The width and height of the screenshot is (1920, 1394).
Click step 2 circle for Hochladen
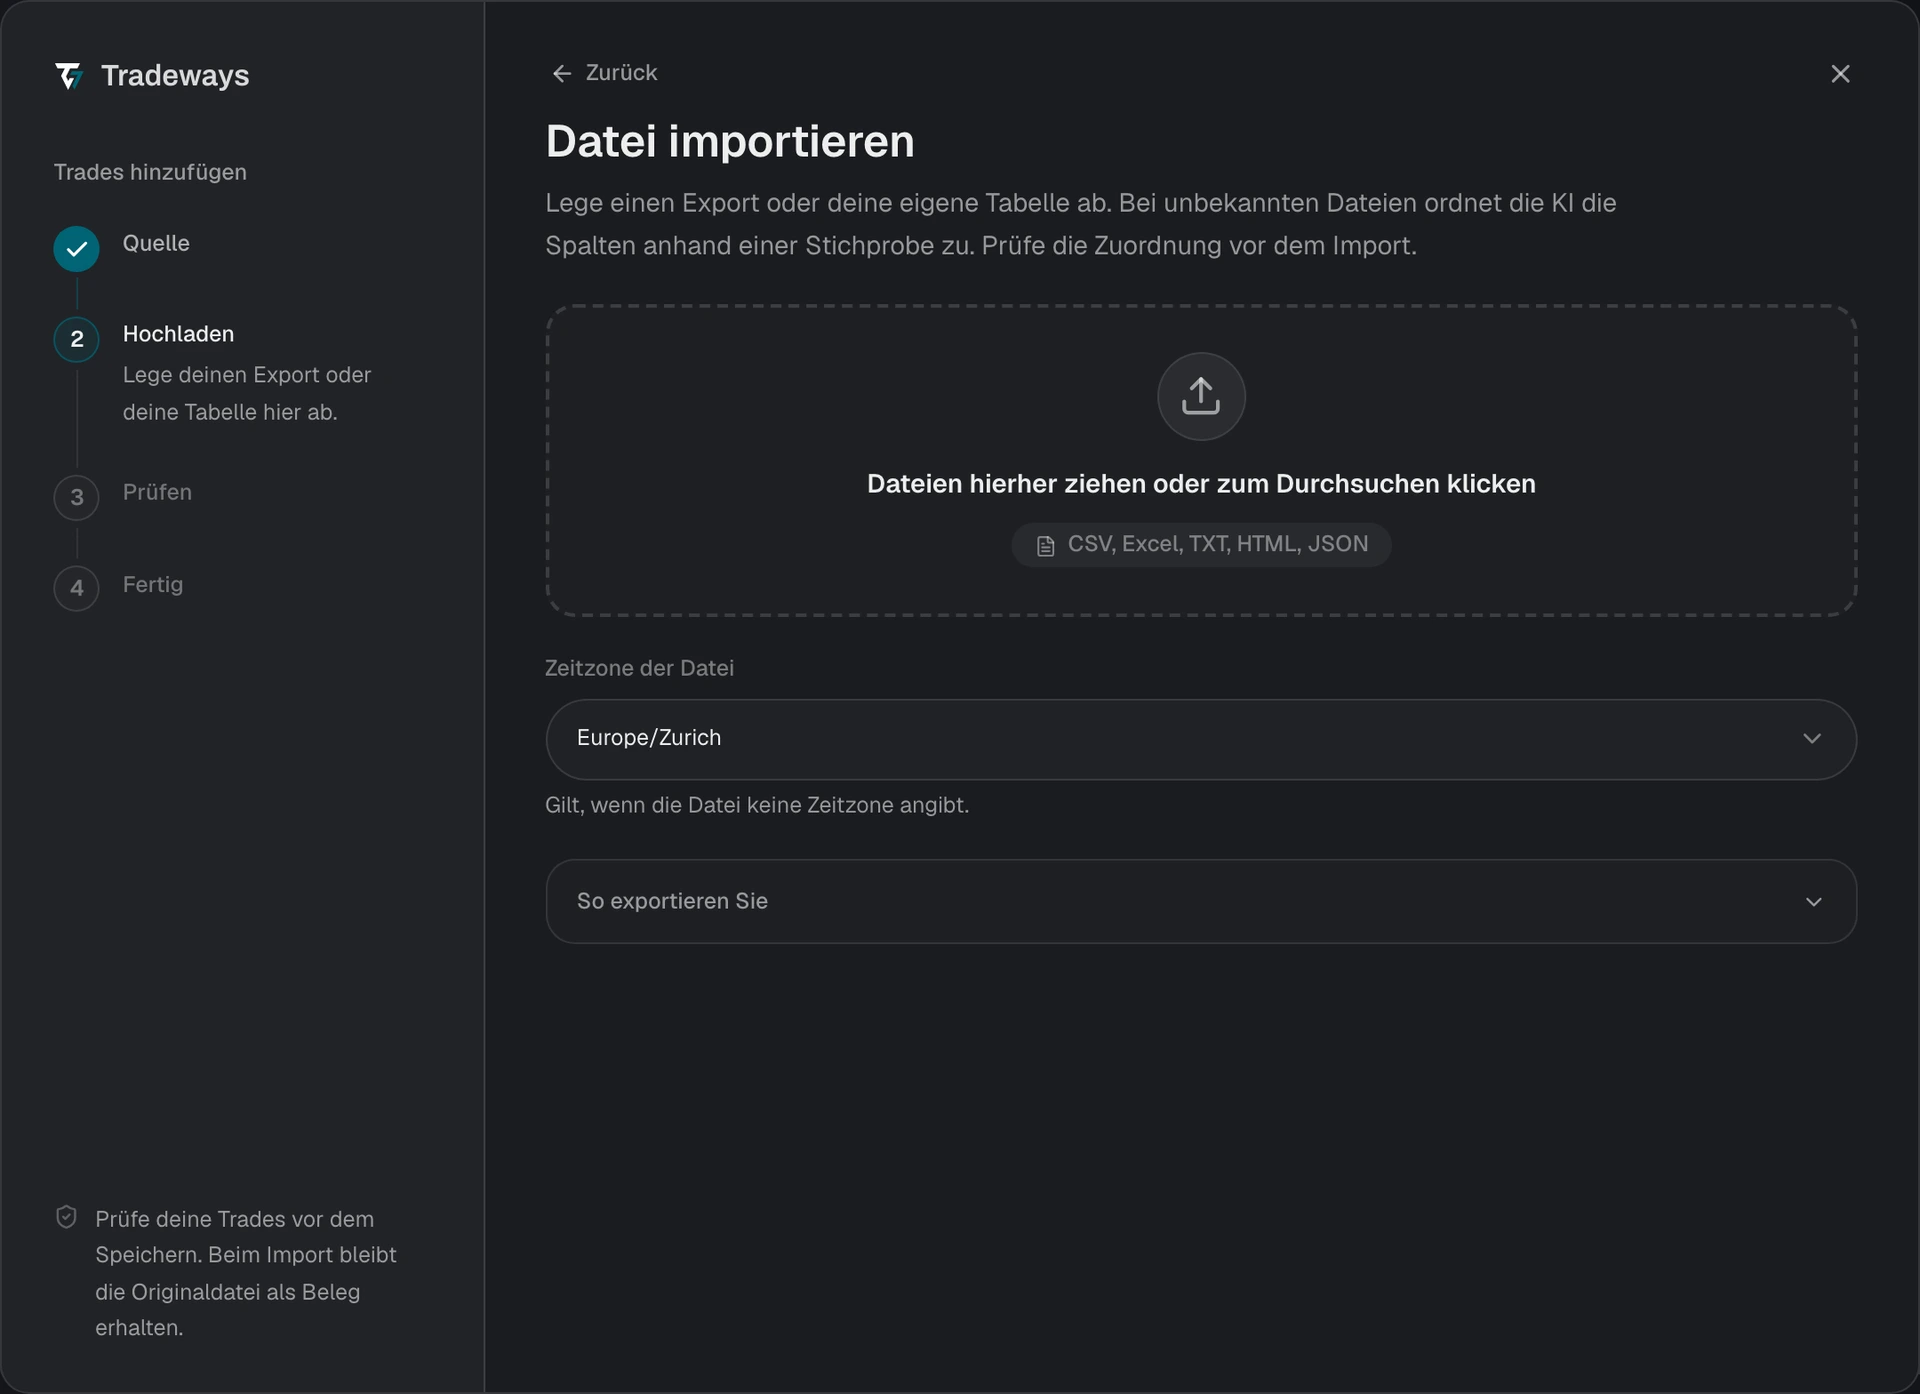[x=76, y=339]
